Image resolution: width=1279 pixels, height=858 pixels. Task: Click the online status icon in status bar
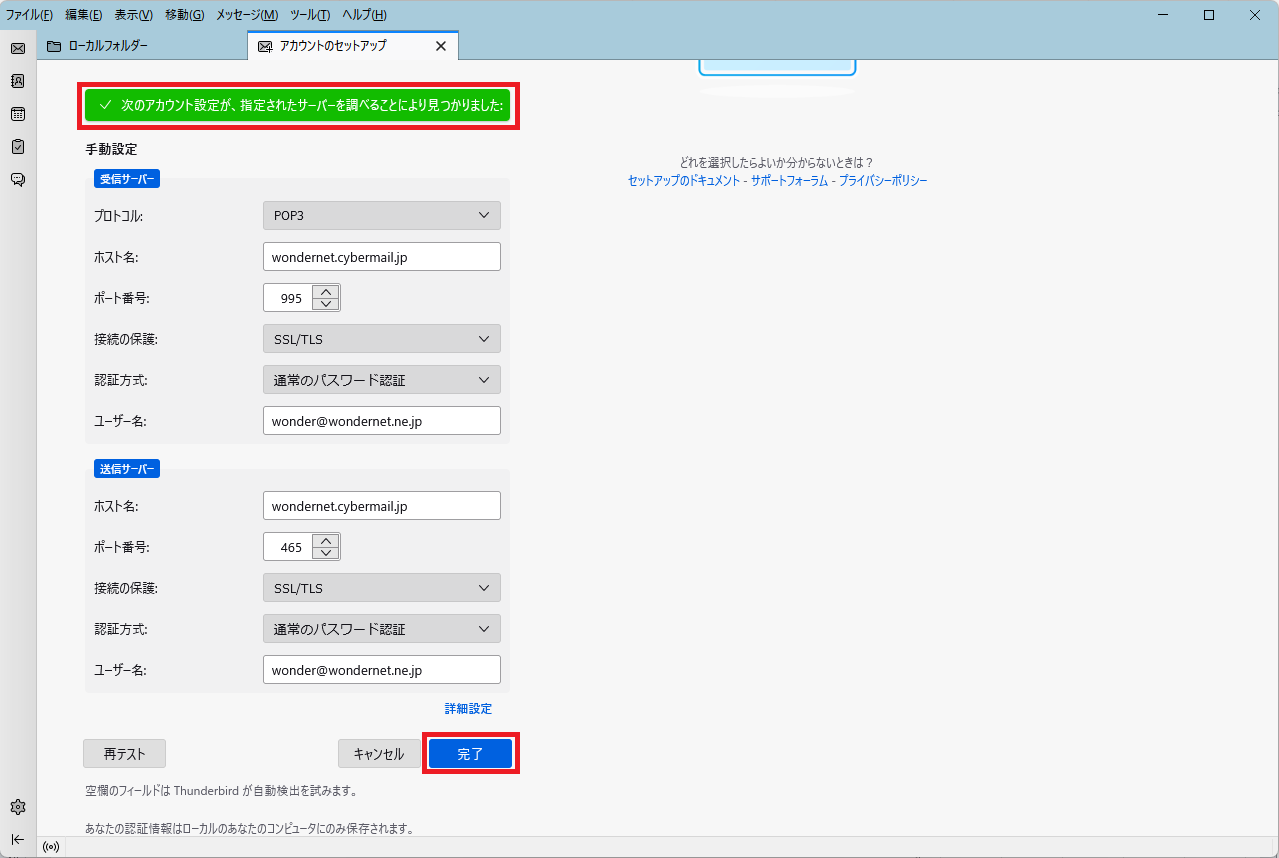51,847
